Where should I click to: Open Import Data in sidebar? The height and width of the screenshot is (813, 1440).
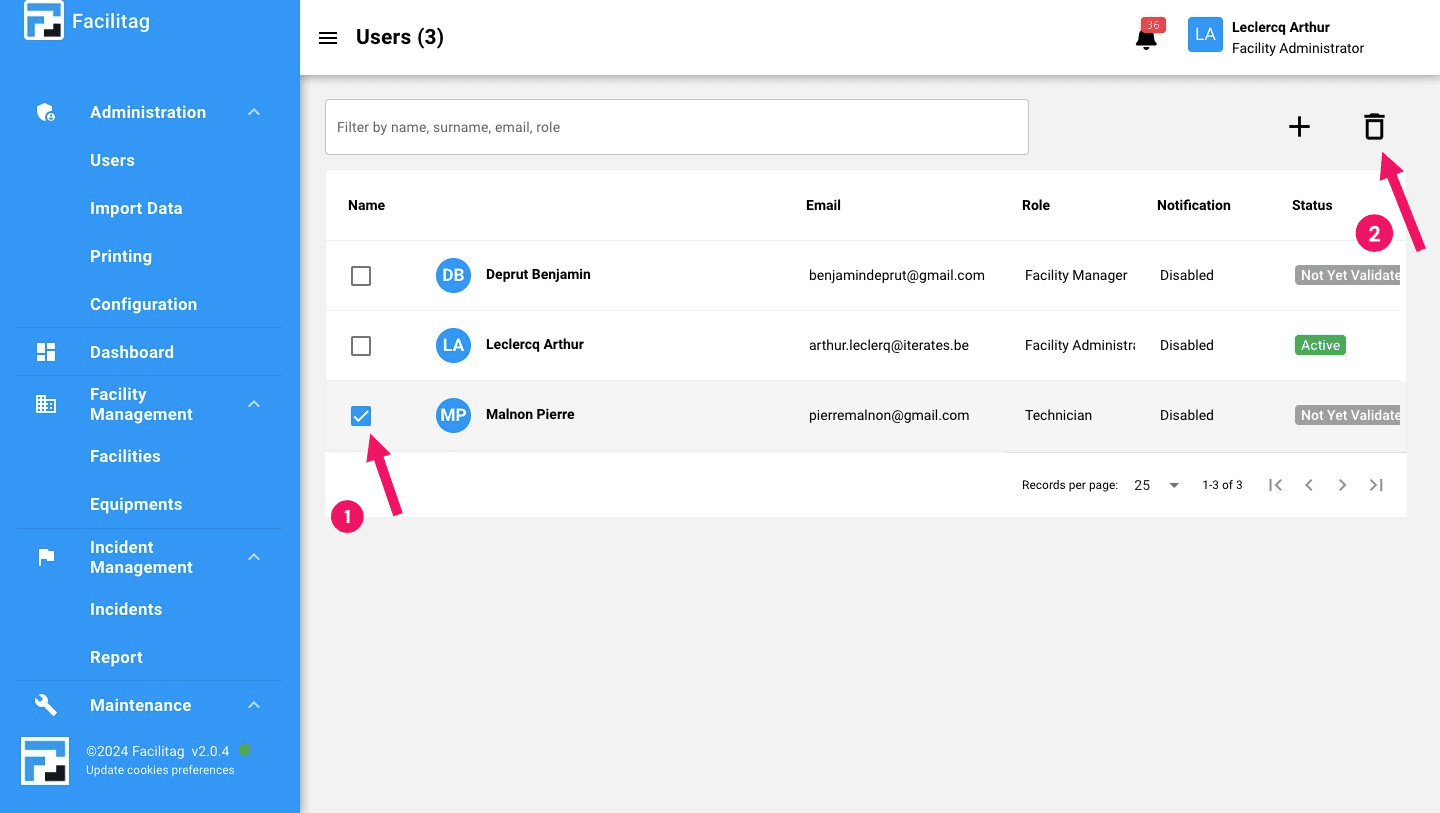tap(136, 208)
